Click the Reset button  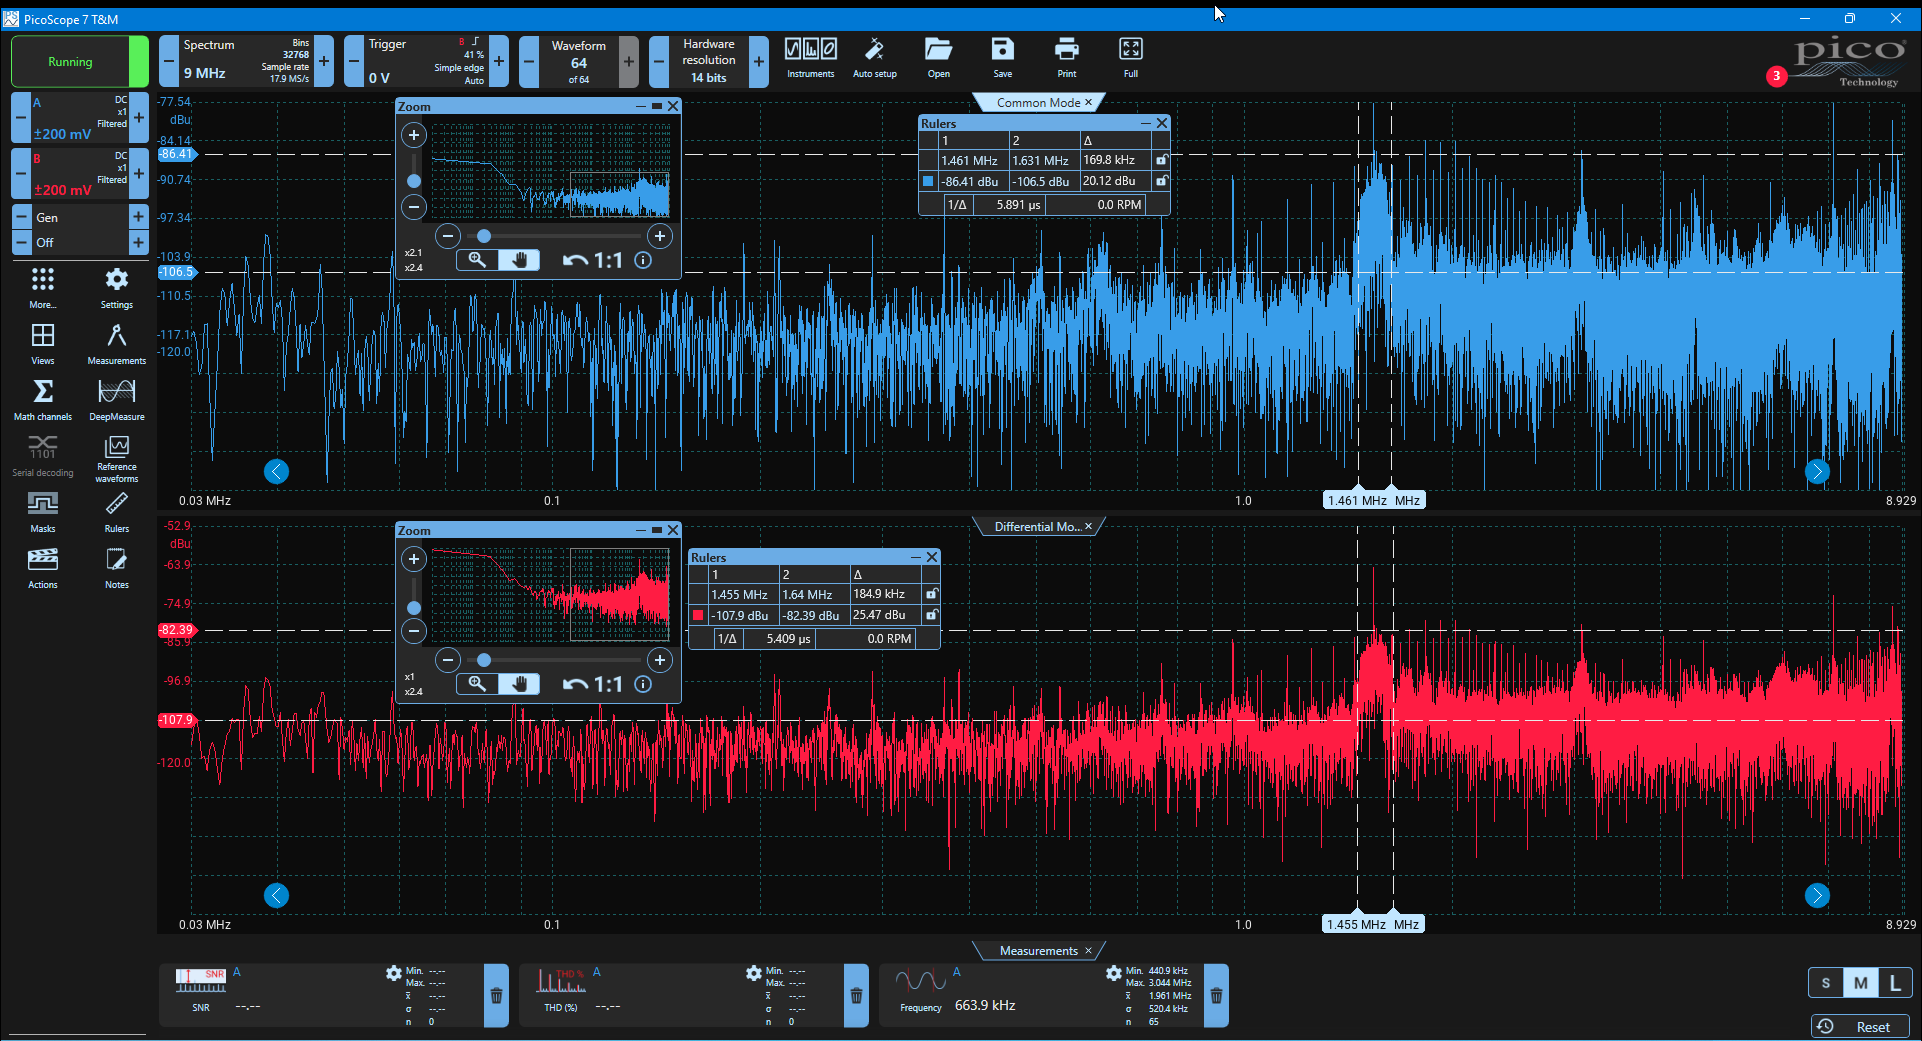[x=1860, y=1027]
